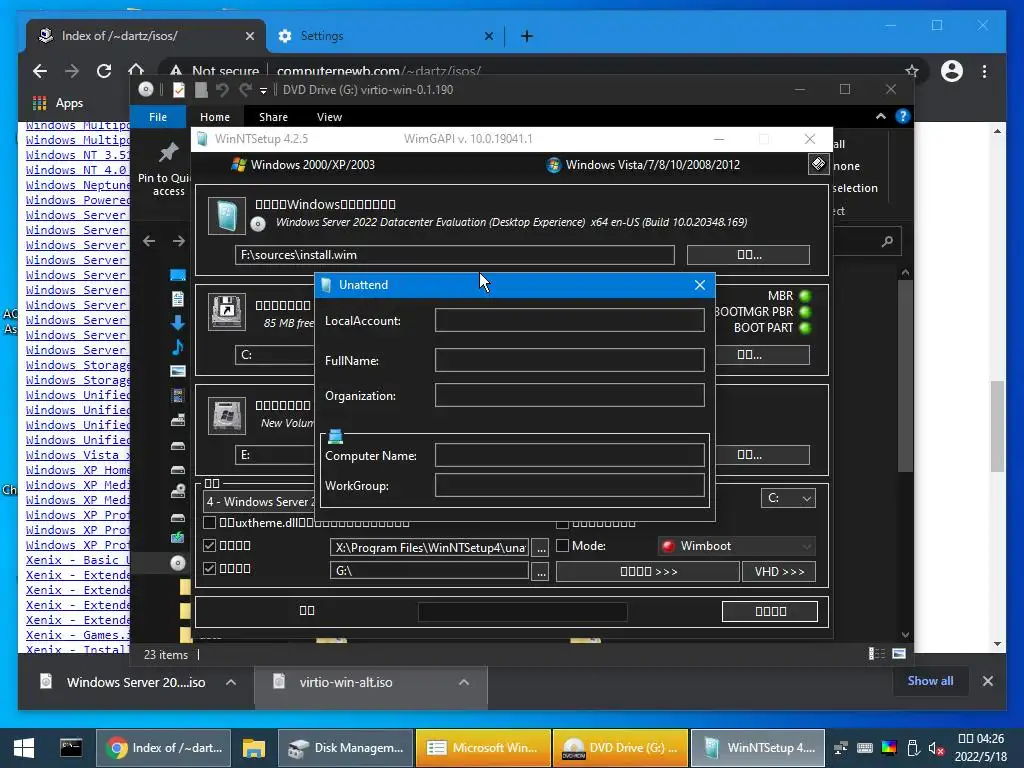Click the BOOTMGR PBR green status indicator

805,312
